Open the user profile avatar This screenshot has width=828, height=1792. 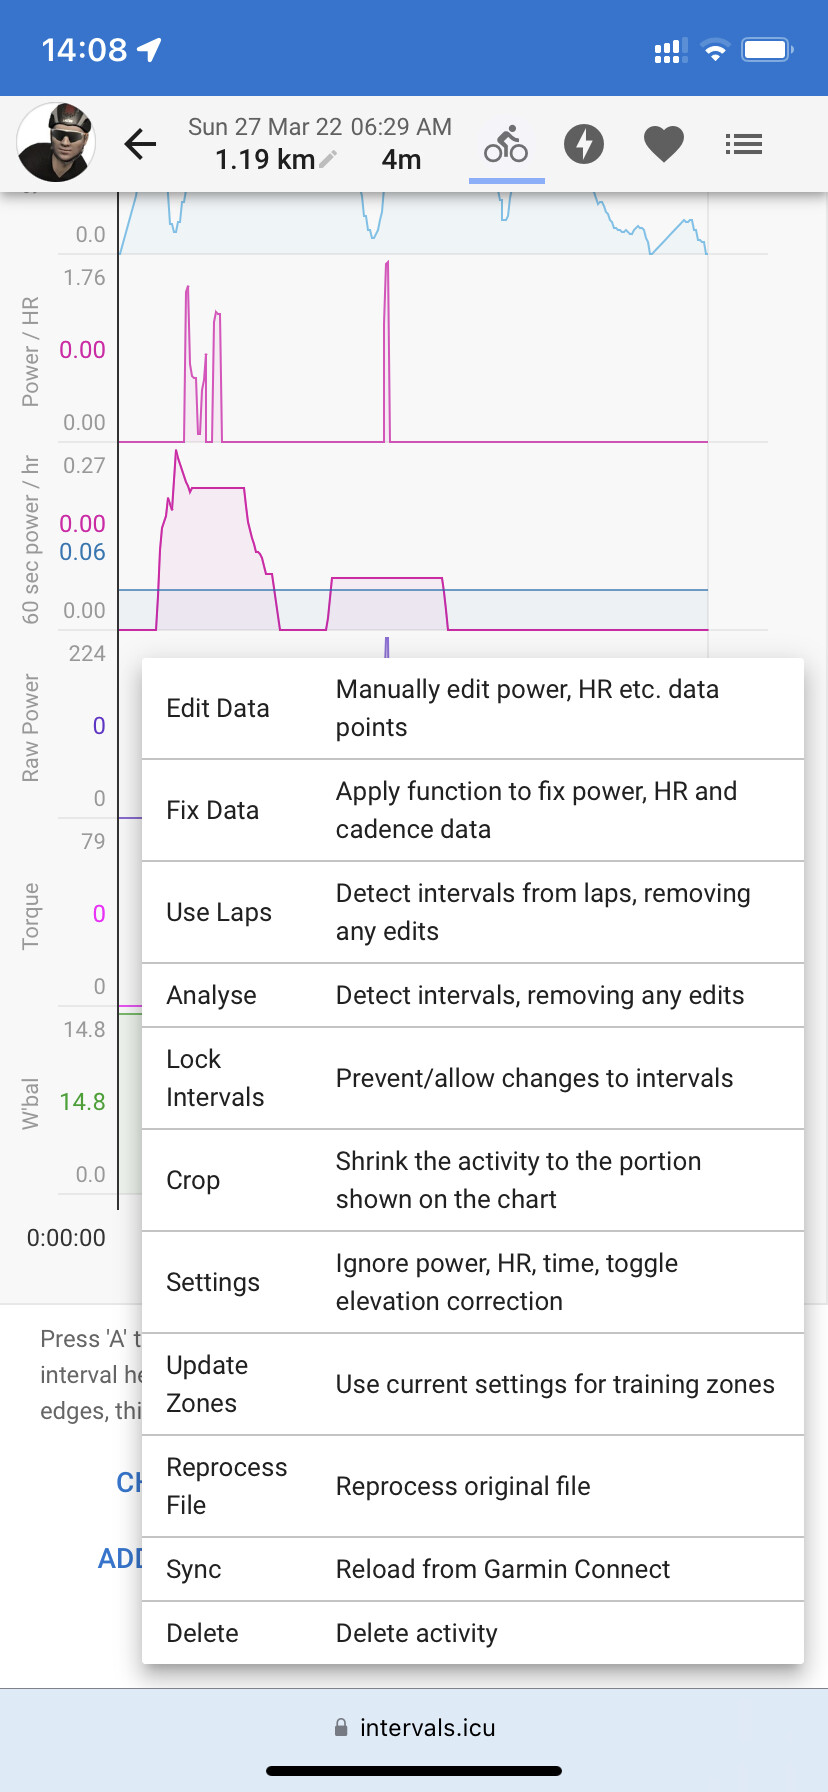(56, 142)
